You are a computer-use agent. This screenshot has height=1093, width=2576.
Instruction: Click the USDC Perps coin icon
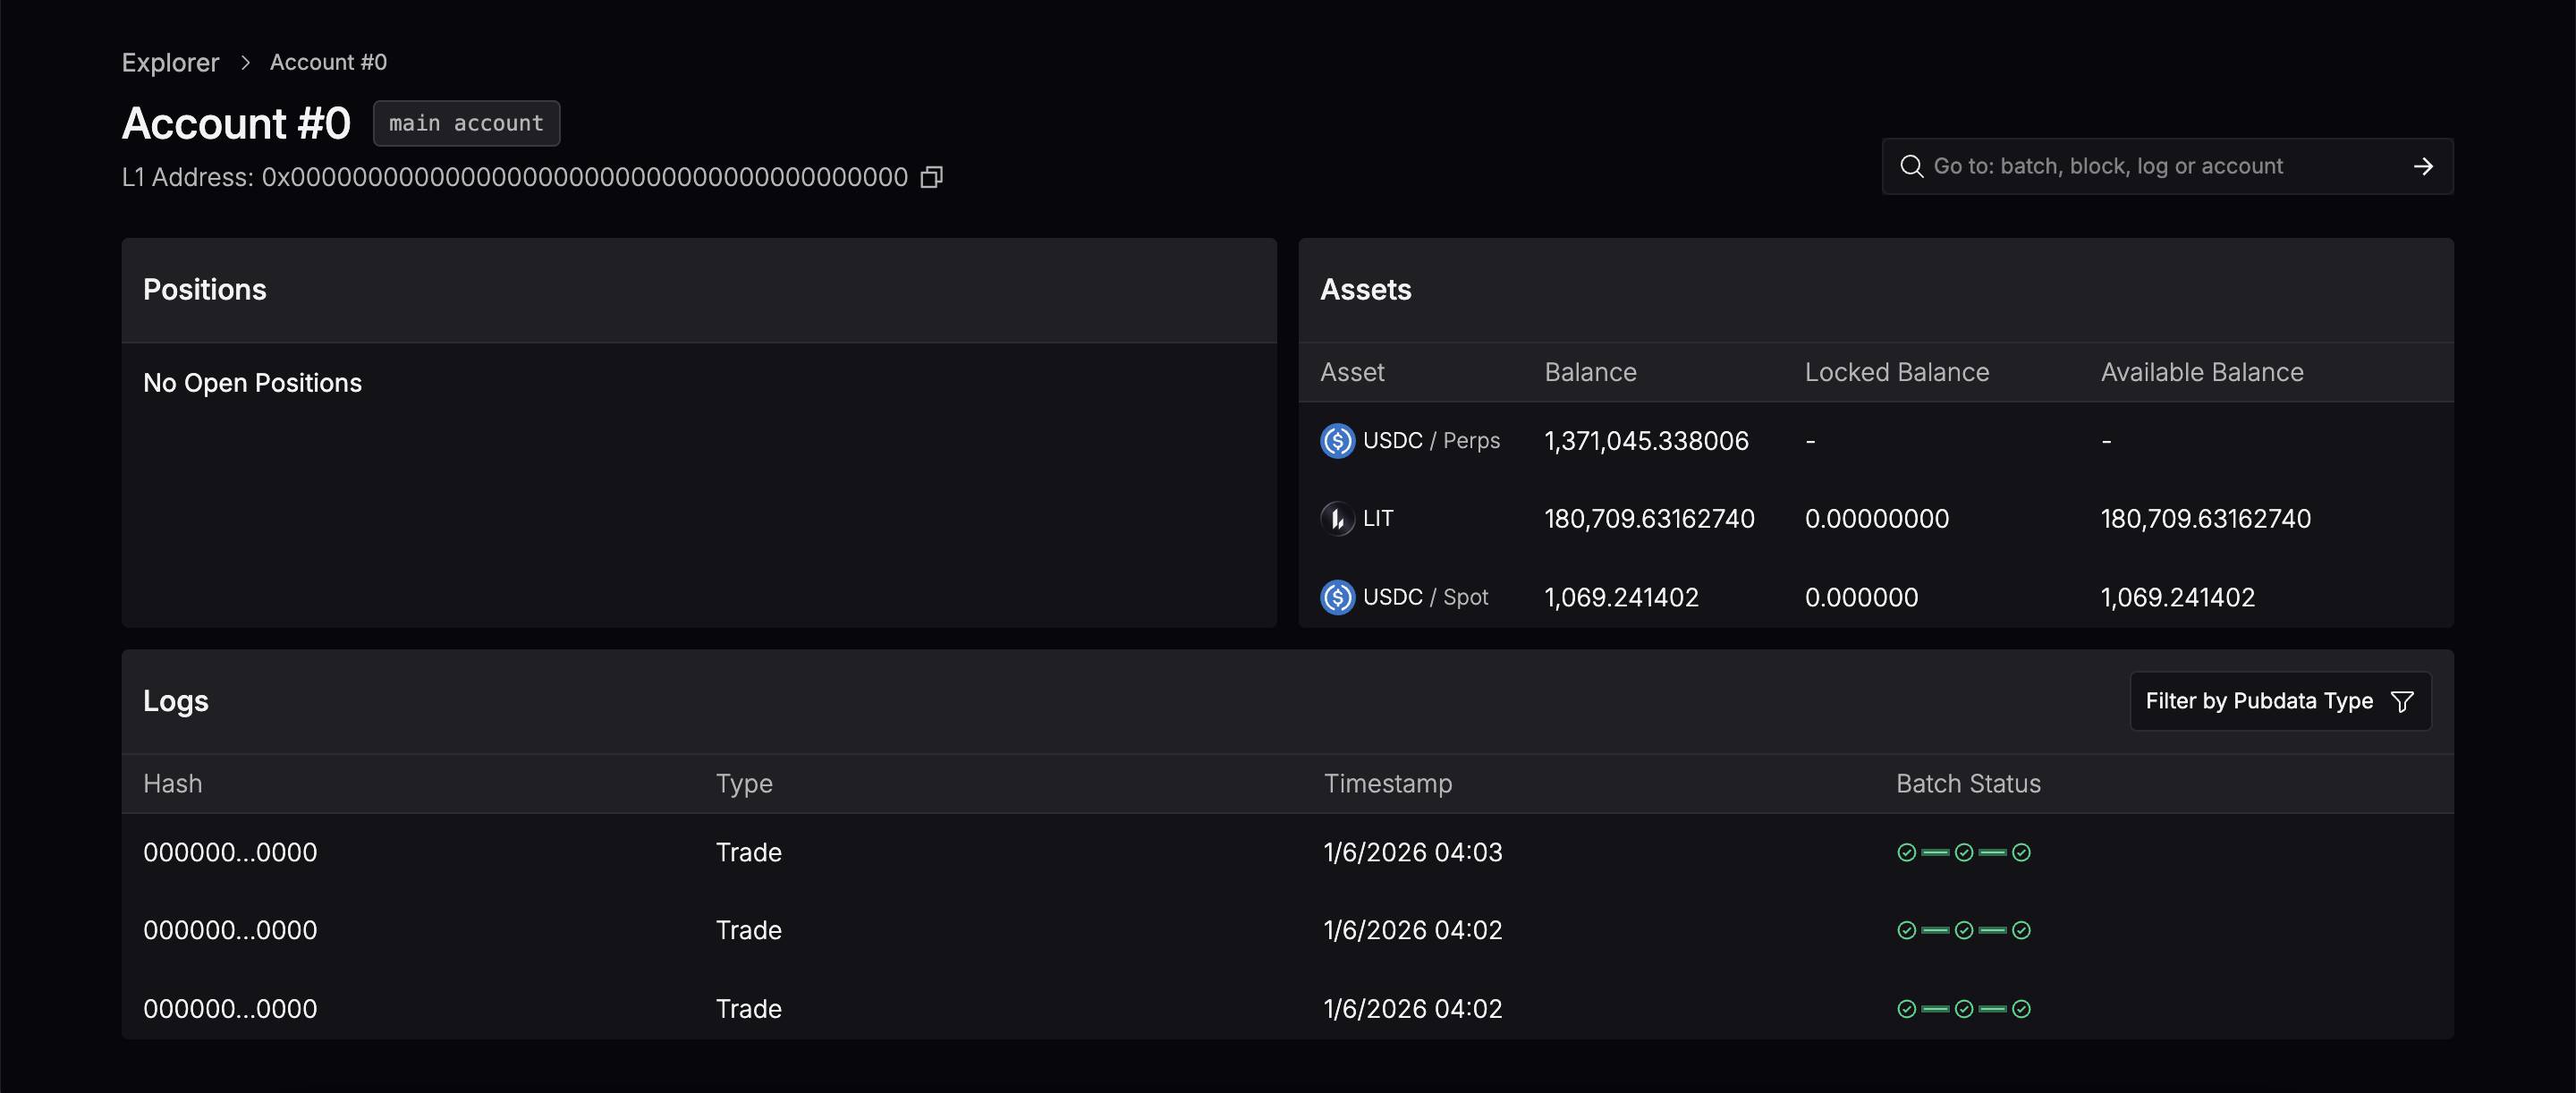pyautogui.click(x=1337, y=441)
